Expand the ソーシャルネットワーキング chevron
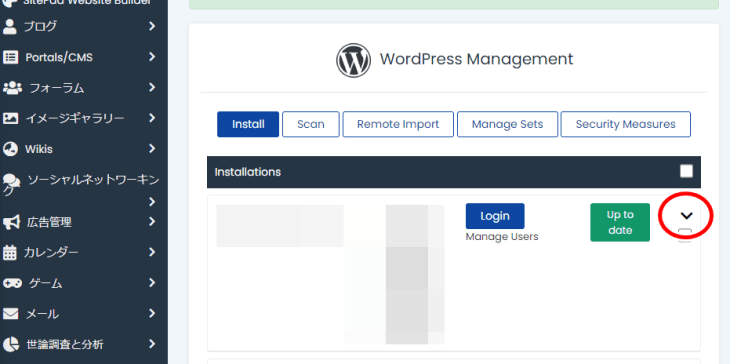This screenshot has height=364, width=730. (x=152, y=202)
